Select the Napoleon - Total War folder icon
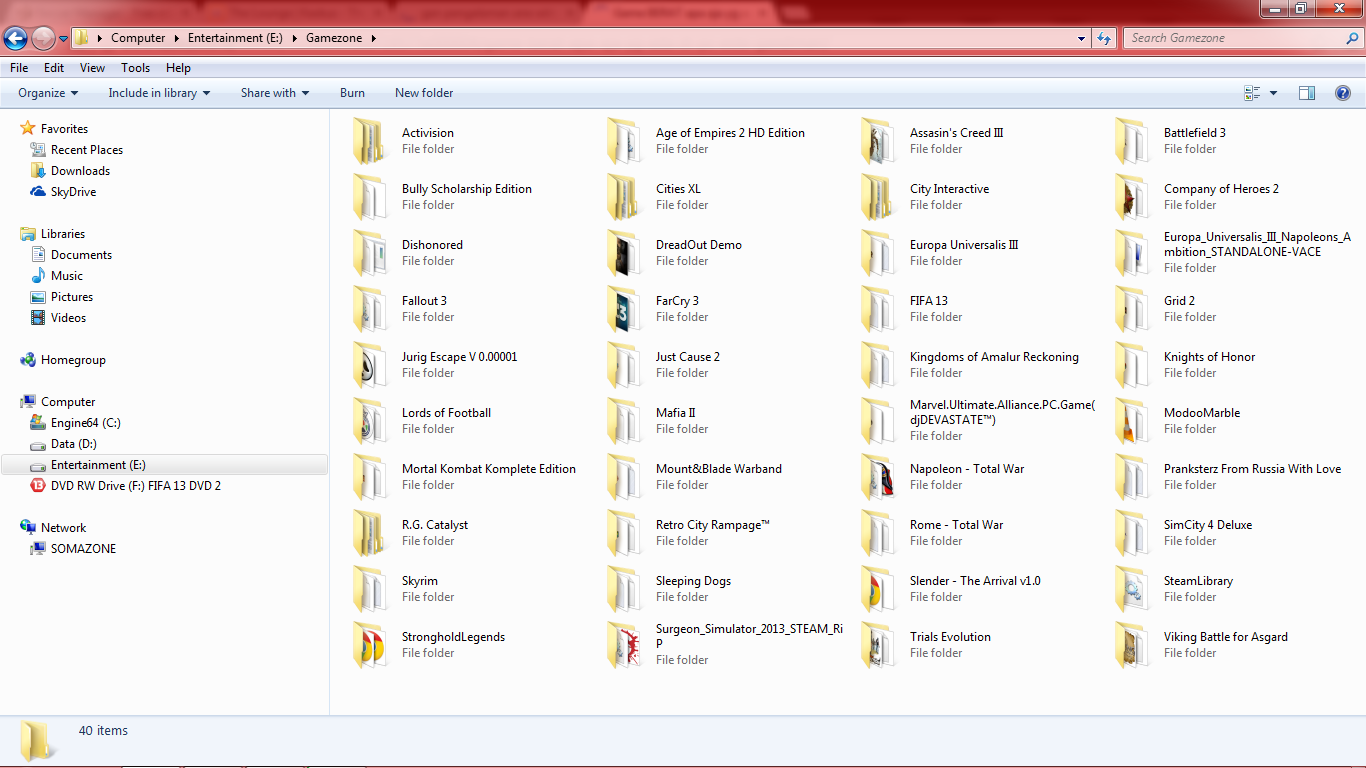The width and height of the screenshot is (1366, 768). 878,476
